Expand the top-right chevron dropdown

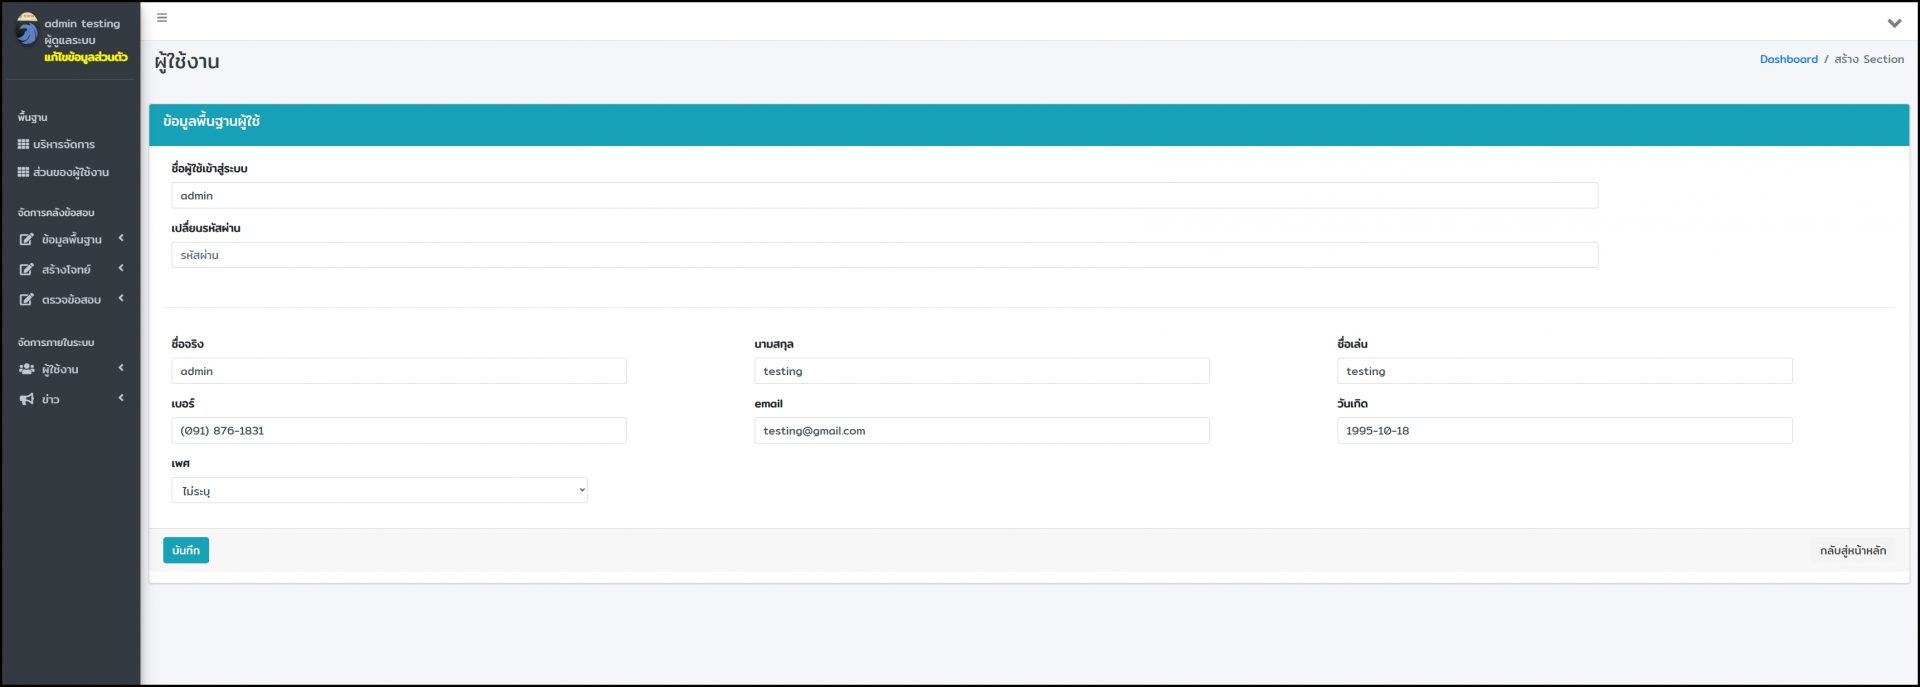point(1893,23)
